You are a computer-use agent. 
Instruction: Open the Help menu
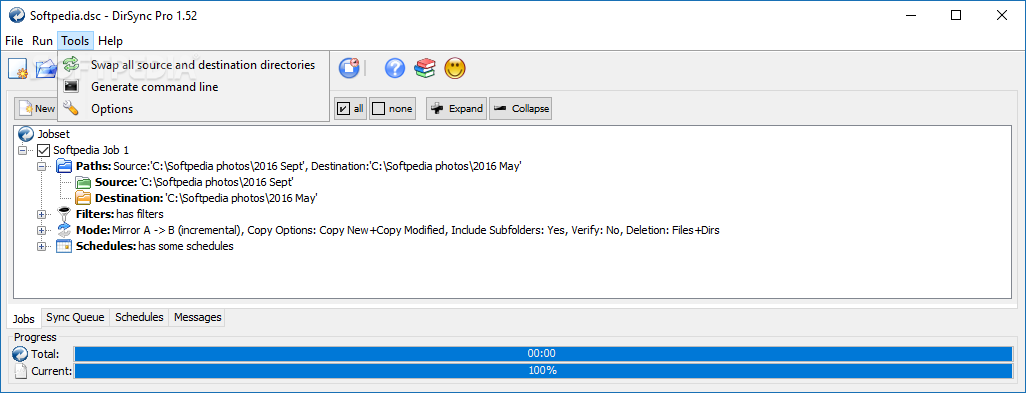tap(110, 41)
